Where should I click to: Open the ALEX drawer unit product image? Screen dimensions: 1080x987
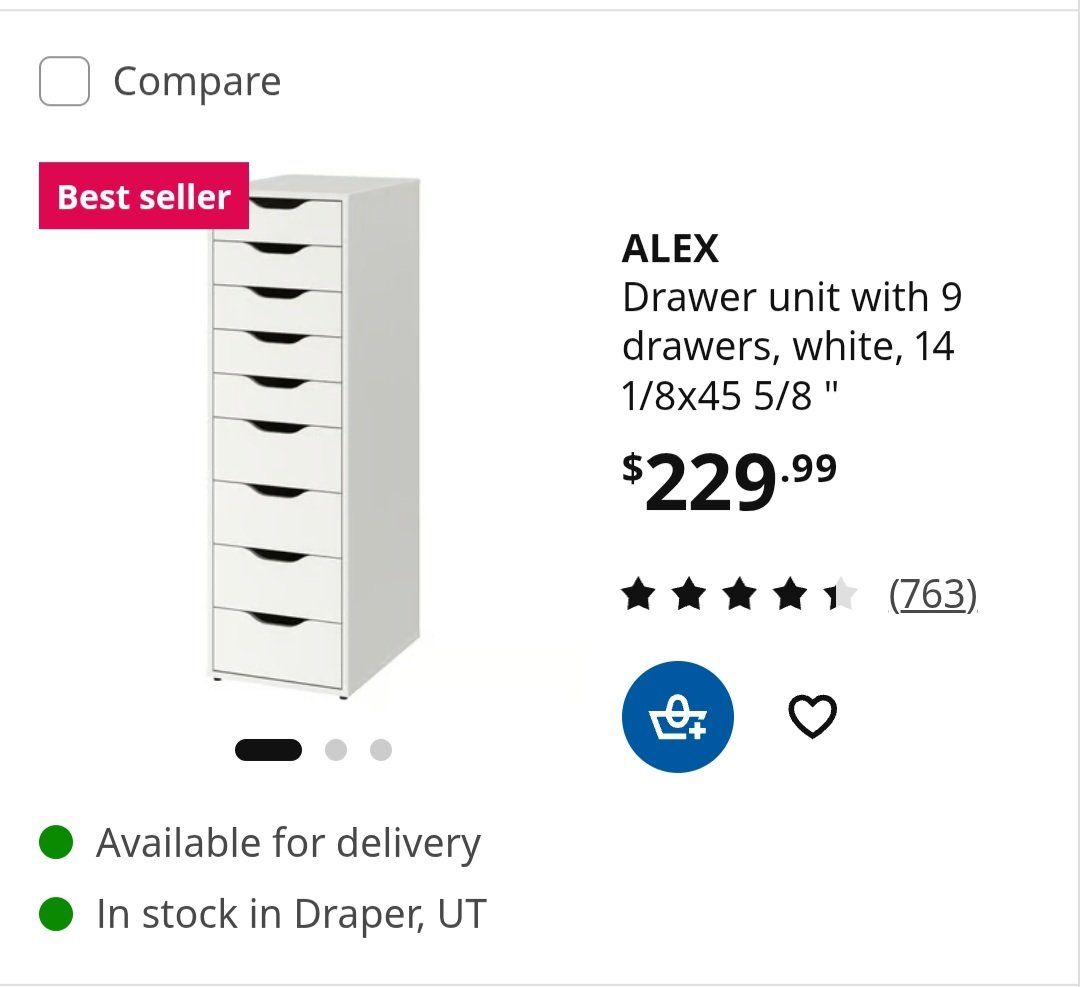pyautogui.click(x=314, y=437)
